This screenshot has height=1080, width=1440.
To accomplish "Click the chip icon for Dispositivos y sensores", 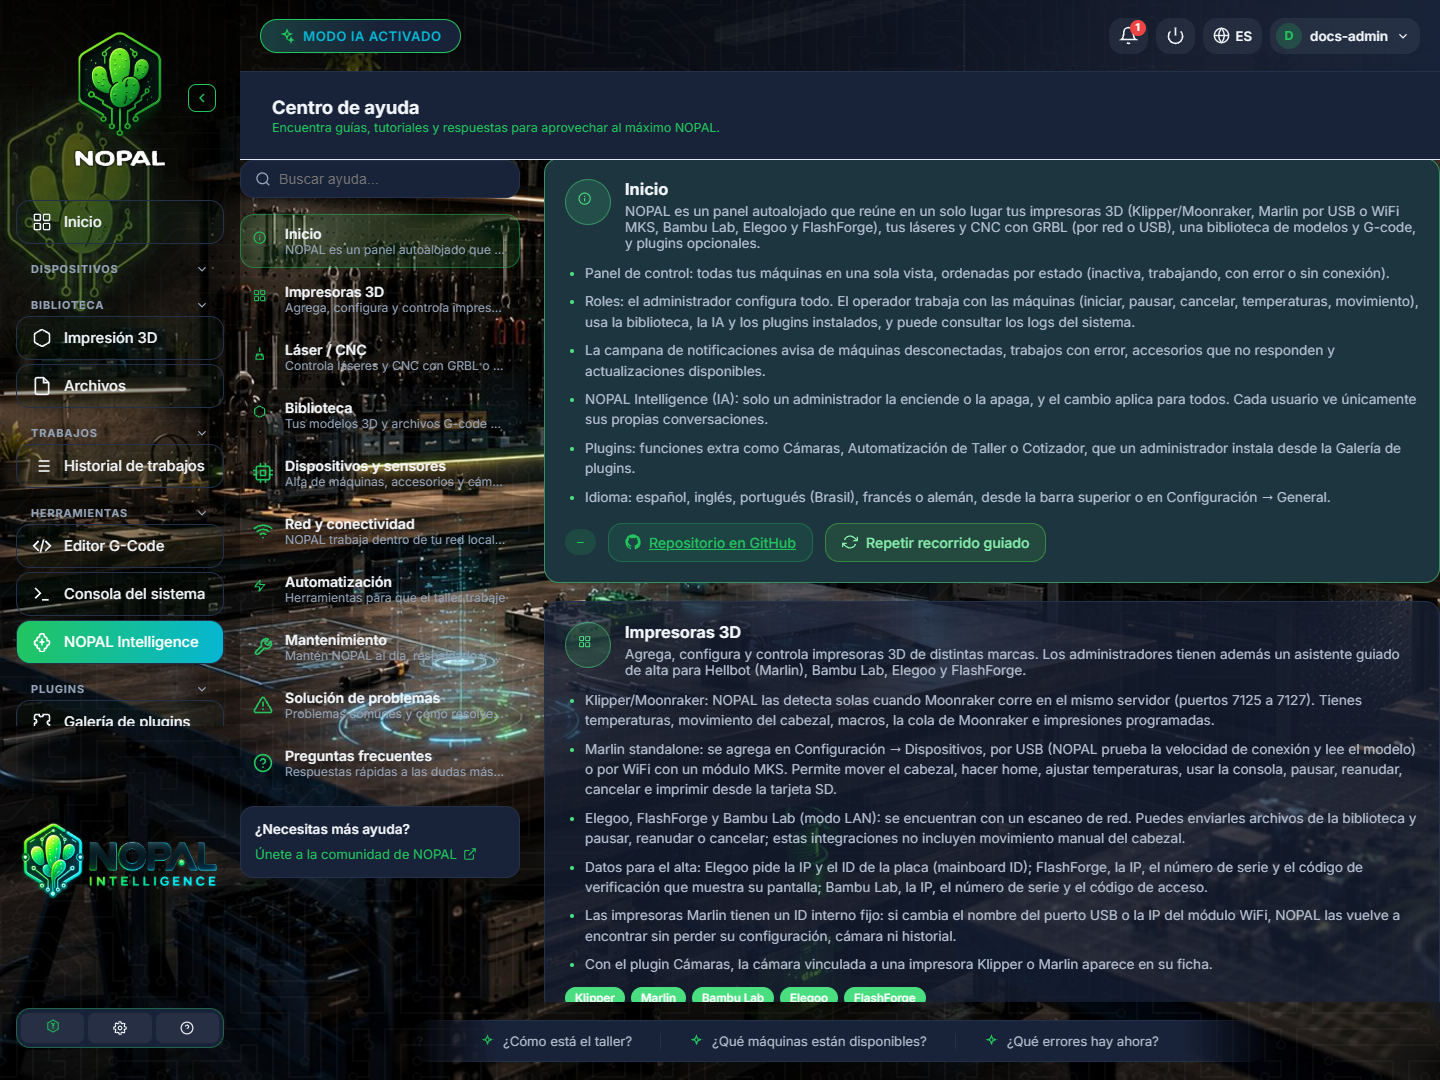I will pyautogui.click(x=263, y=473).
